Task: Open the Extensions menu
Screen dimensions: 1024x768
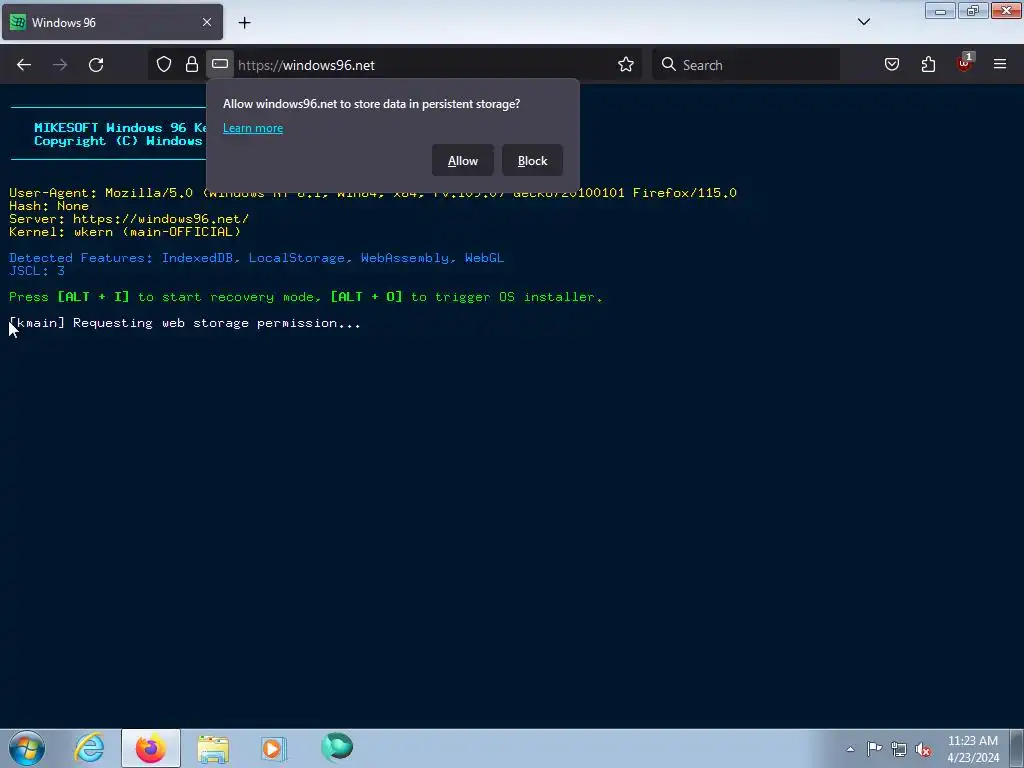Action: (928, 65)
